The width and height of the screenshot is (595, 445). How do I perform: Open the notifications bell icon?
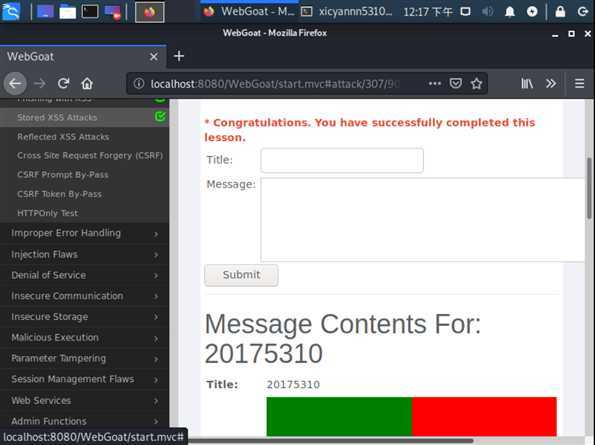point(510,12)
